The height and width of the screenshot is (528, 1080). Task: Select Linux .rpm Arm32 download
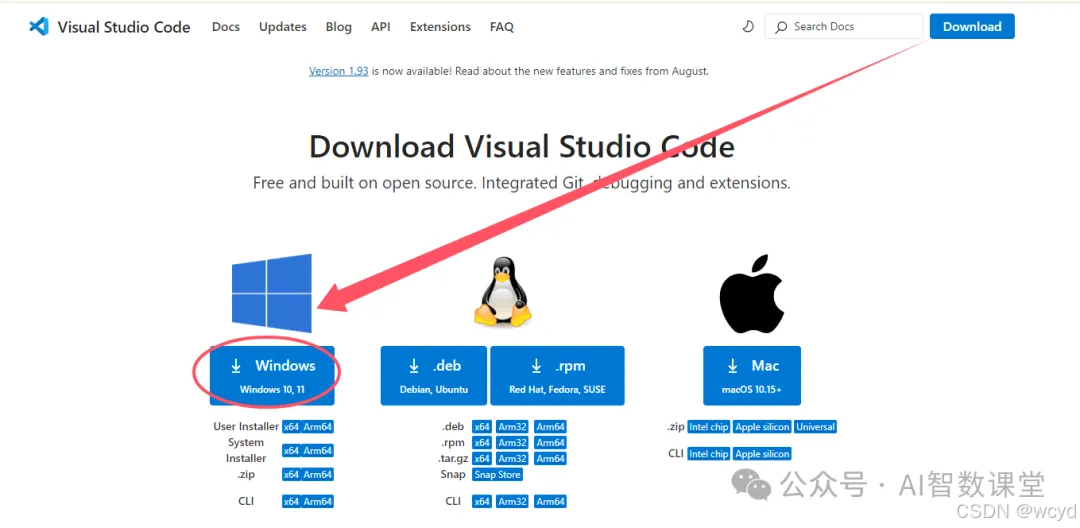pos(512,443)
